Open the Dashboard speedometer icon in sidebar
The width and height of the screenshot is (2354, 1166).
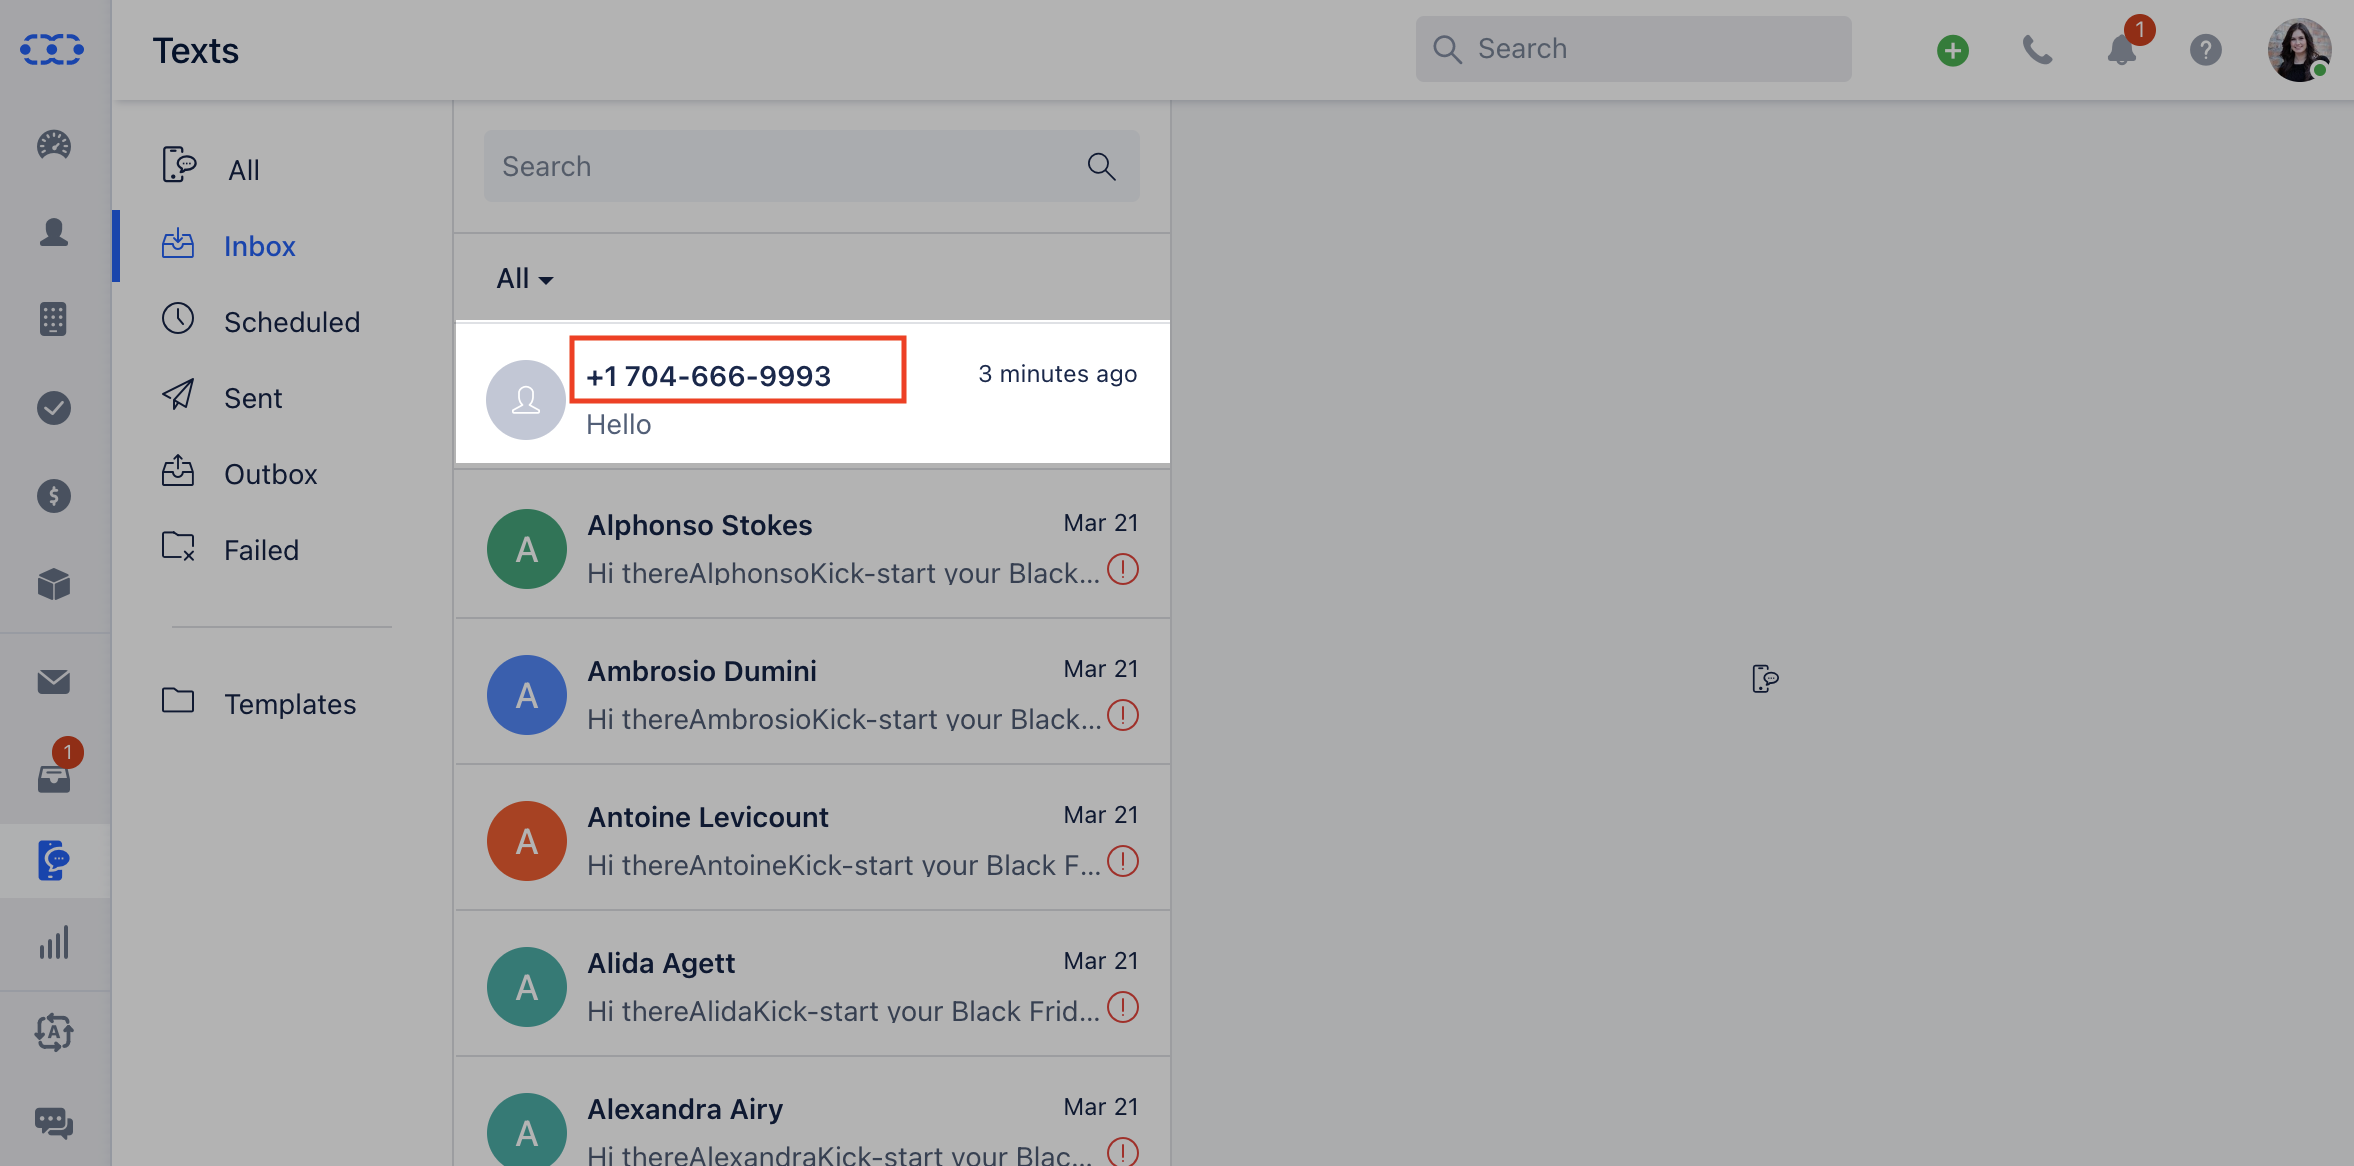(x=54, y=145)
